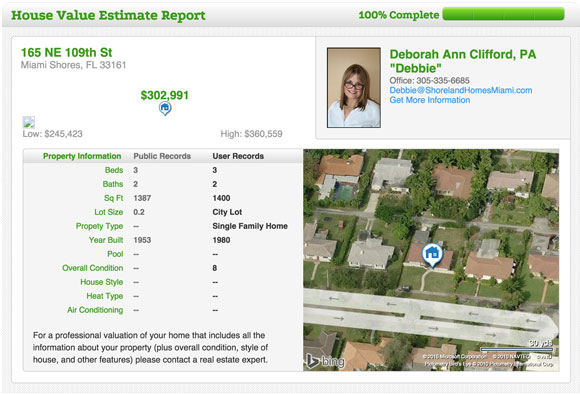Click the High: $360,559 value
Screen dimensions: 580x394
pyautogui.click(x=251, y=134)
